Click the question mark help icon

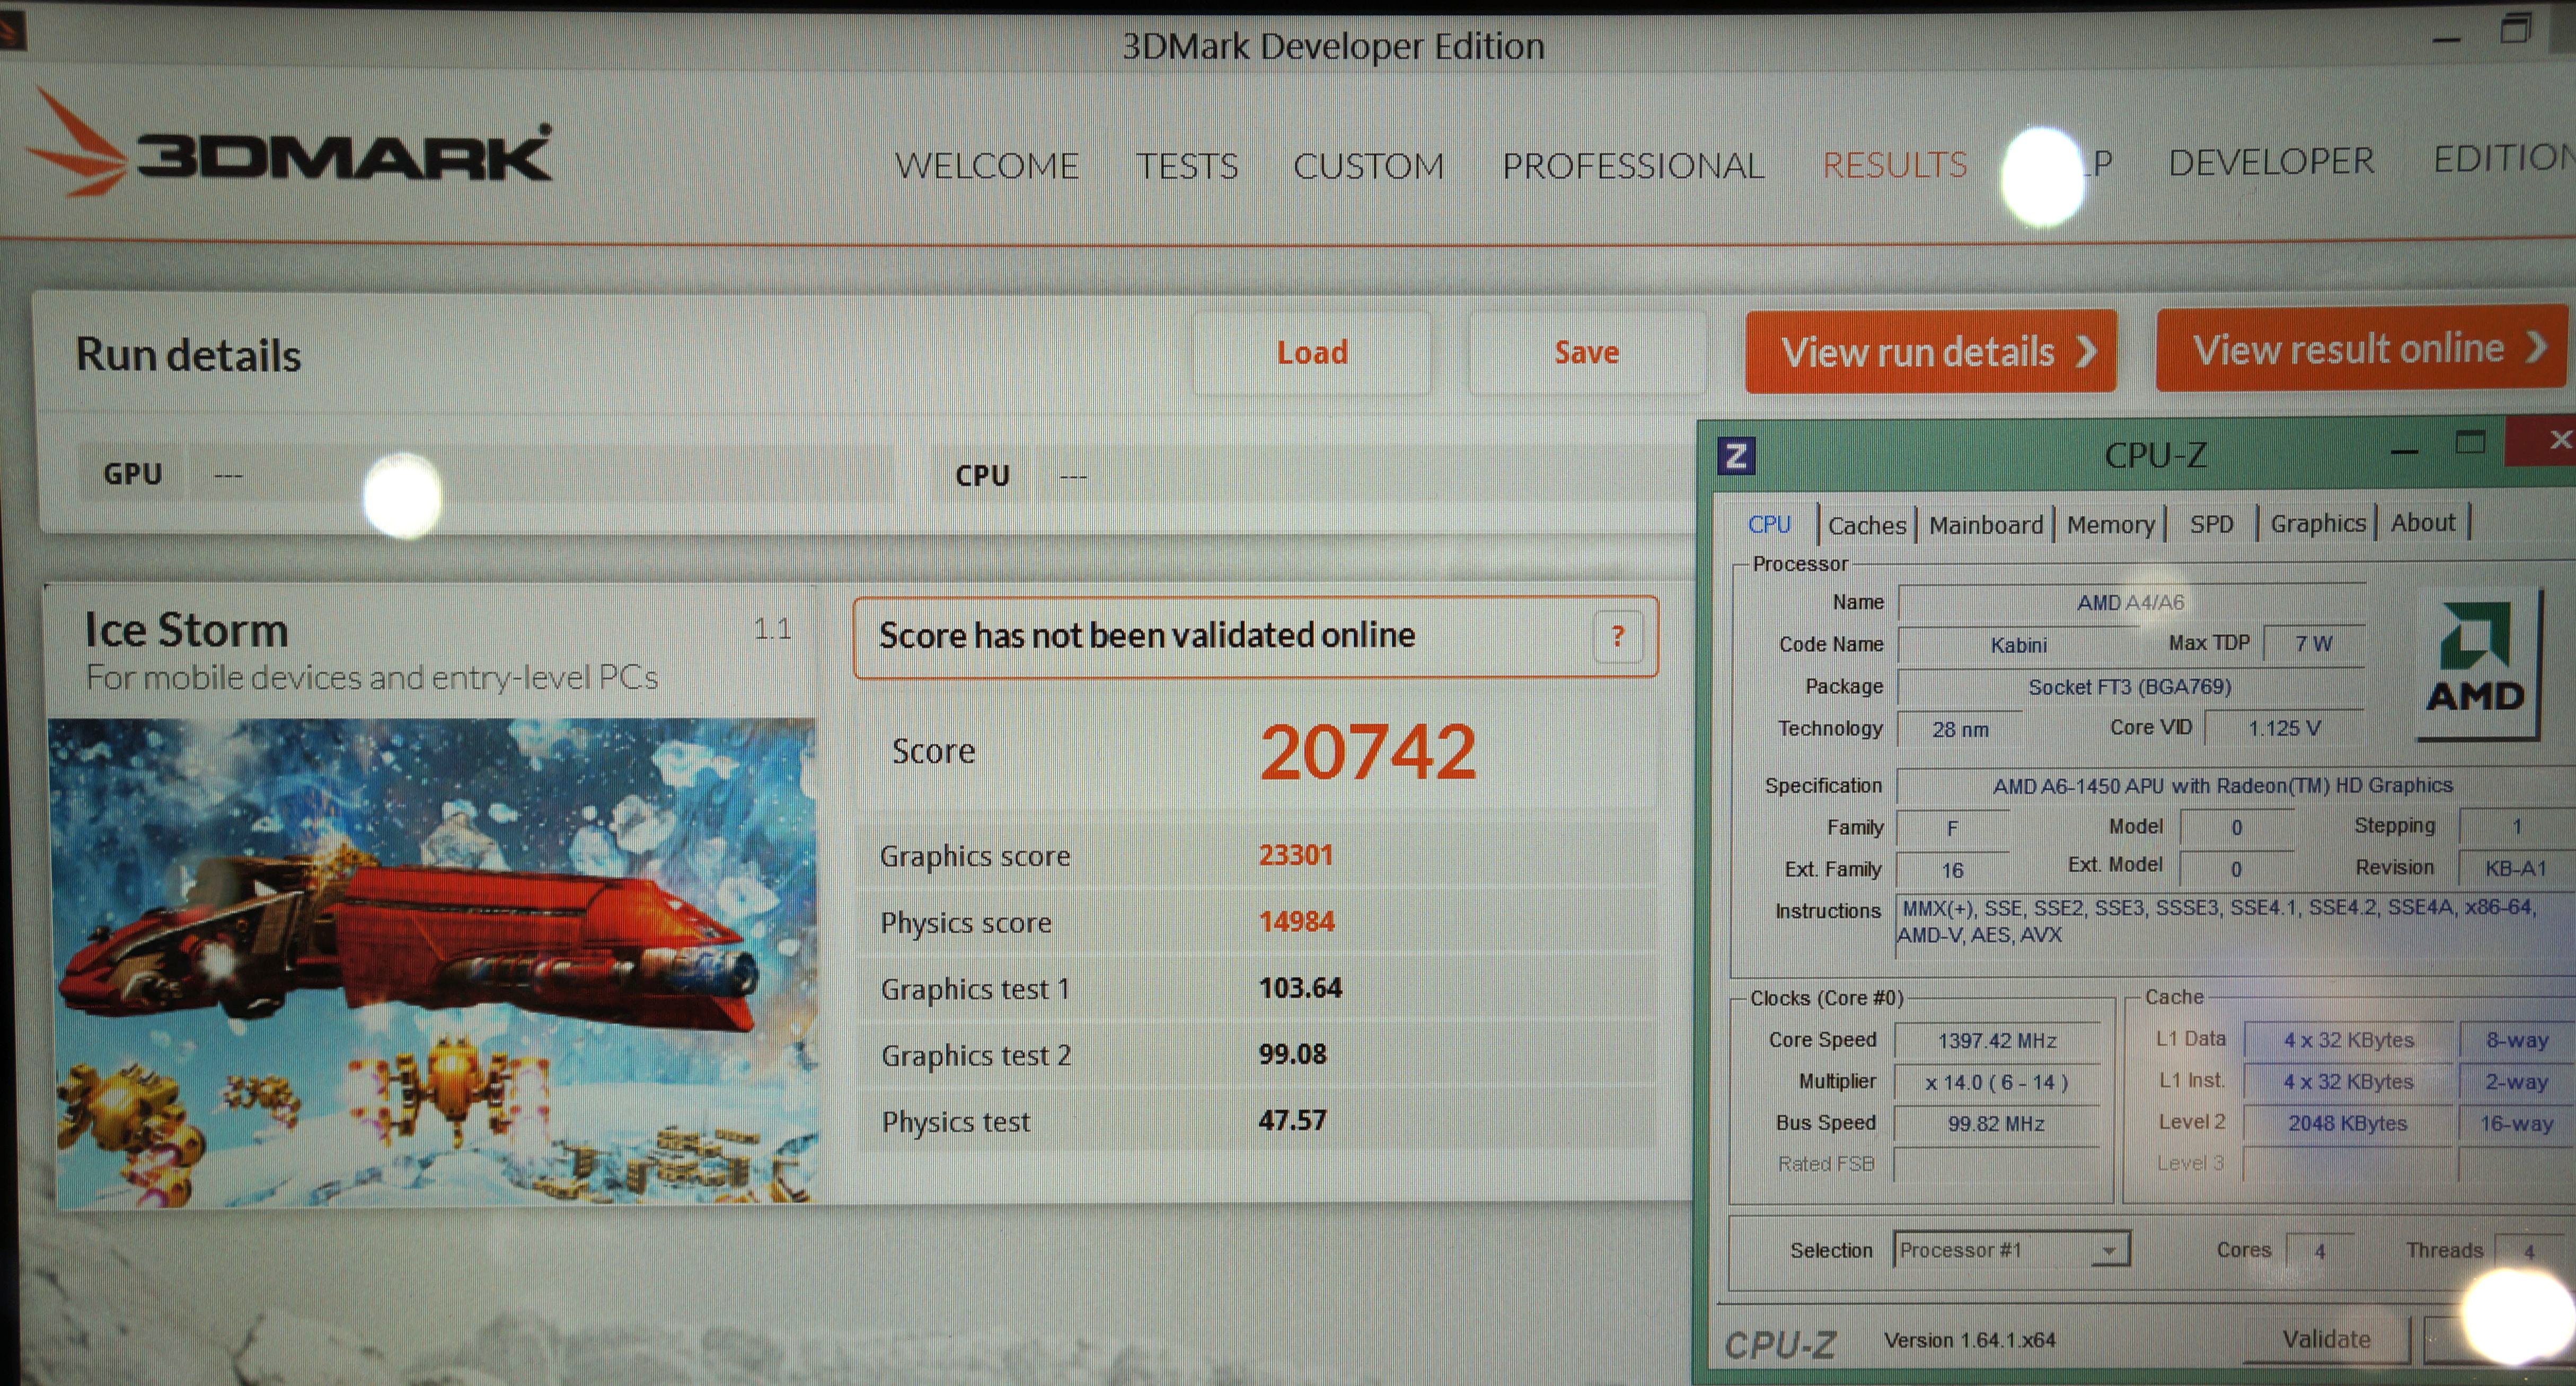click(1617, 636)
